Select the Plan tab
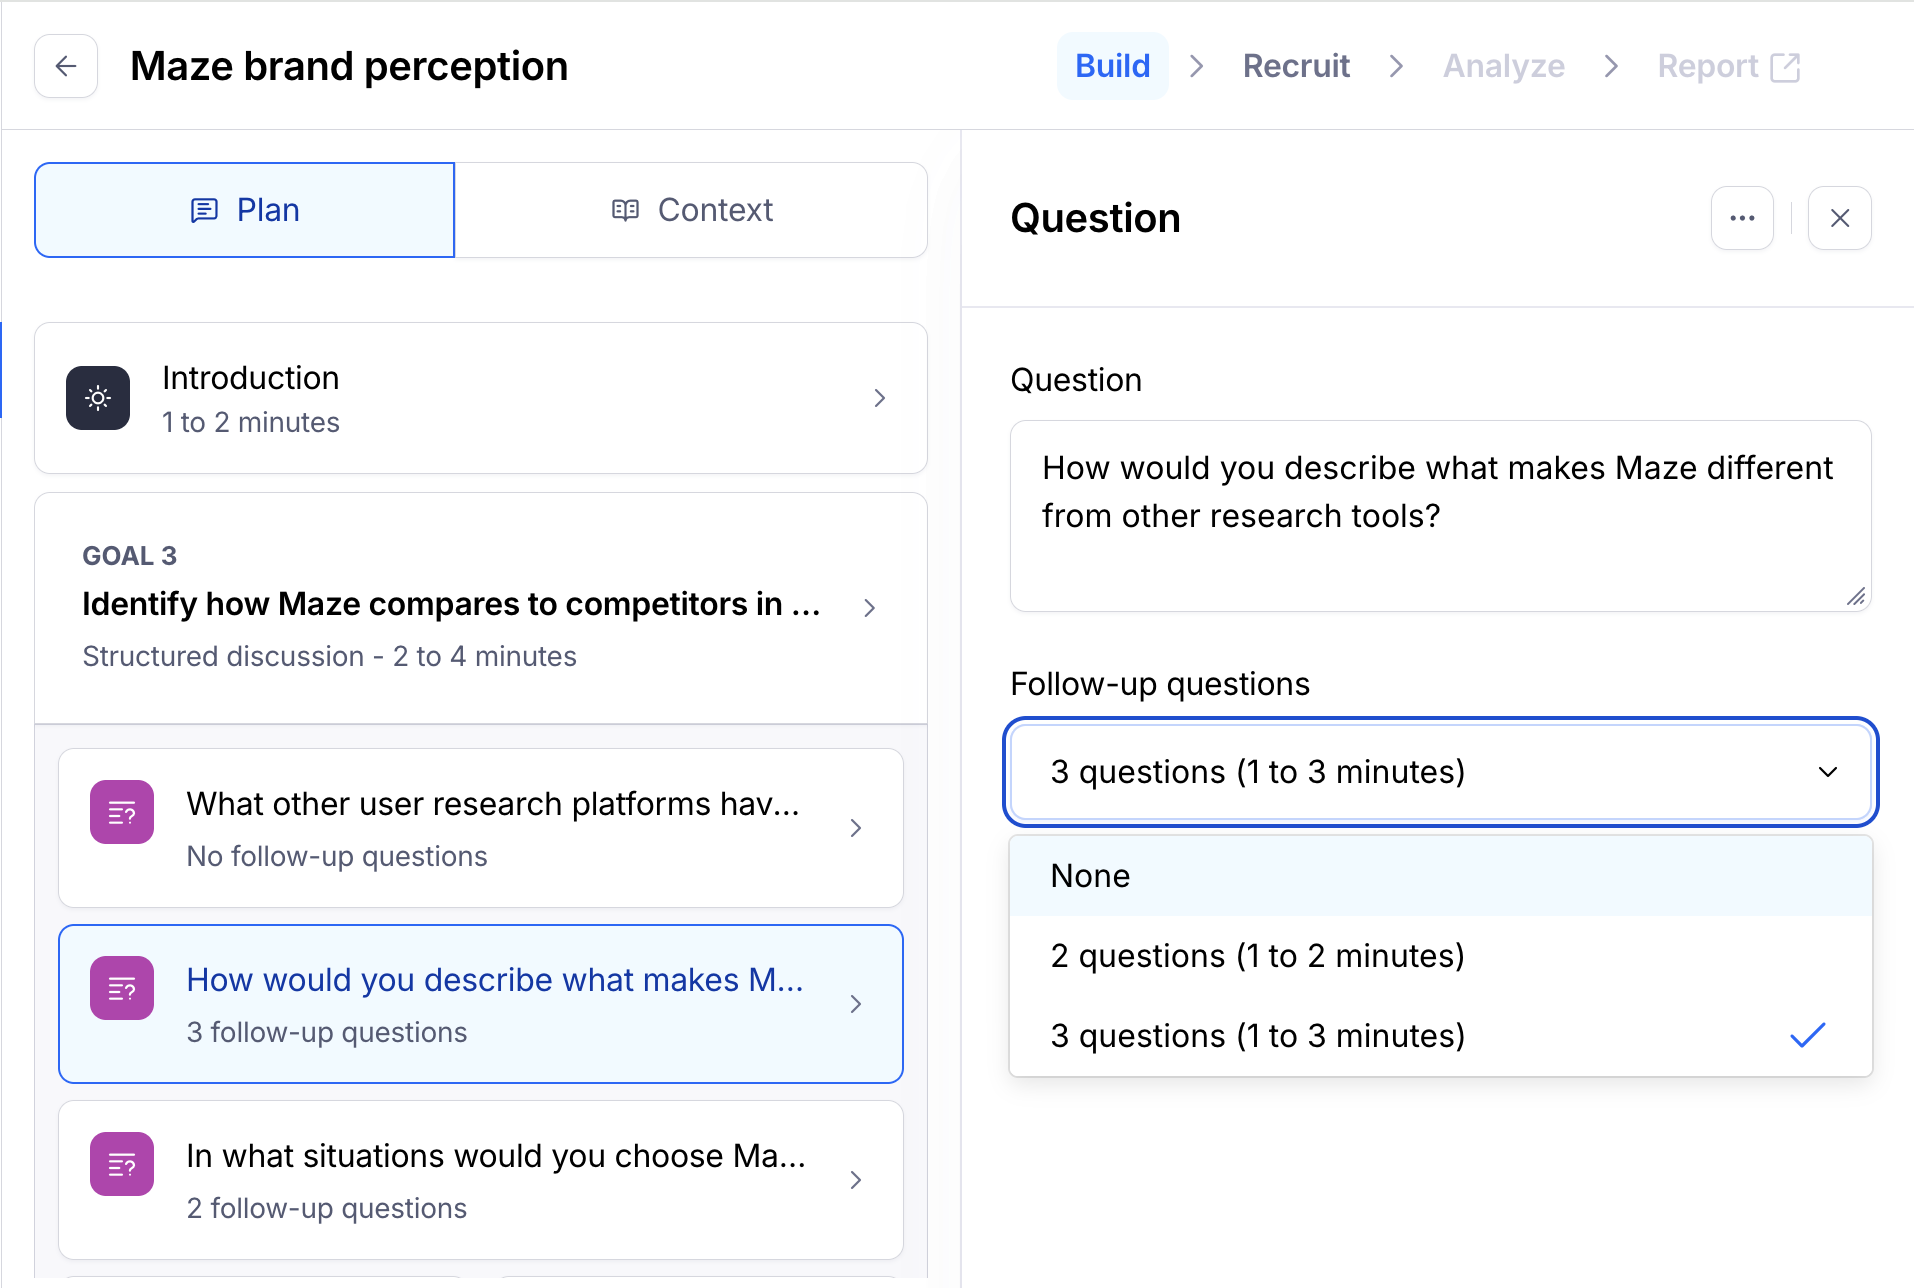Image resolution: width=1914 pixels, height=1288 pixels. click(x=245, y=210)
